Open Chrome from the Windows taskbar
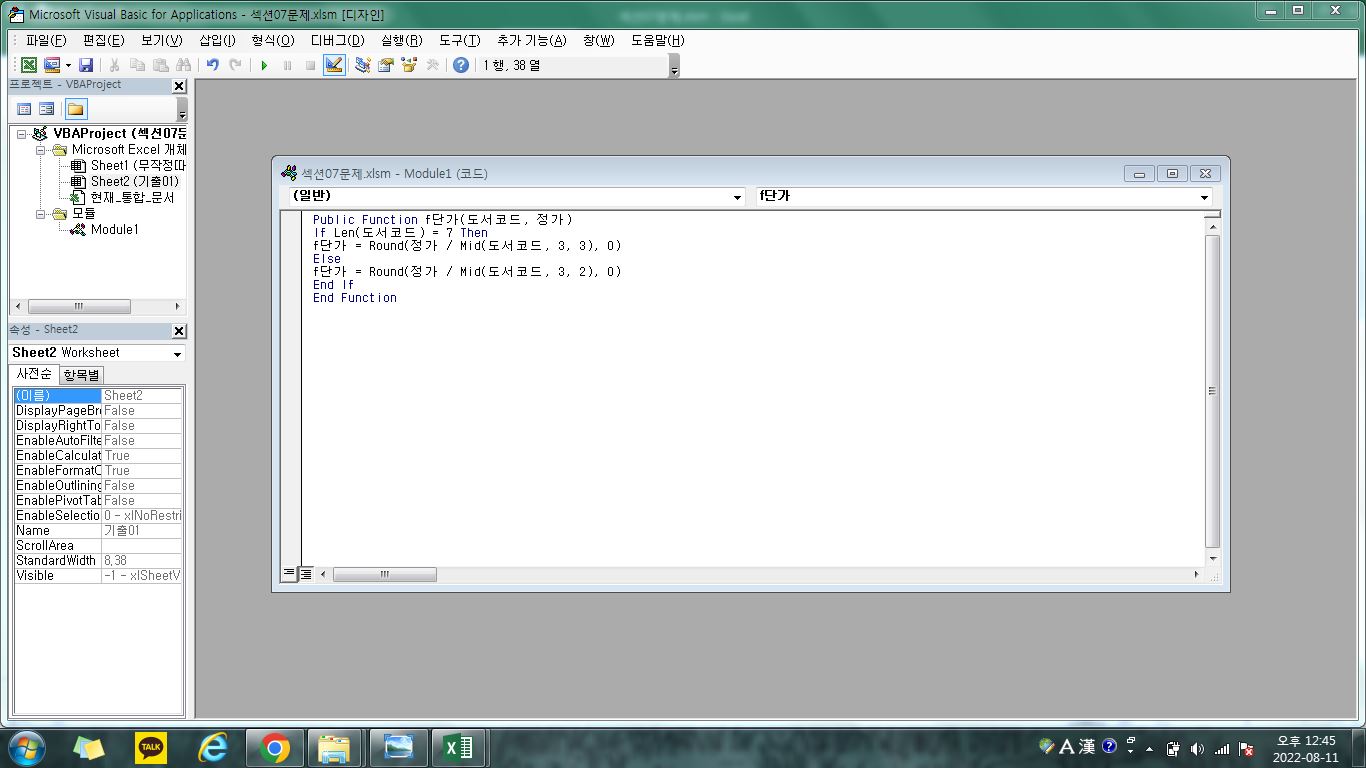 click(x=274, y=747)
